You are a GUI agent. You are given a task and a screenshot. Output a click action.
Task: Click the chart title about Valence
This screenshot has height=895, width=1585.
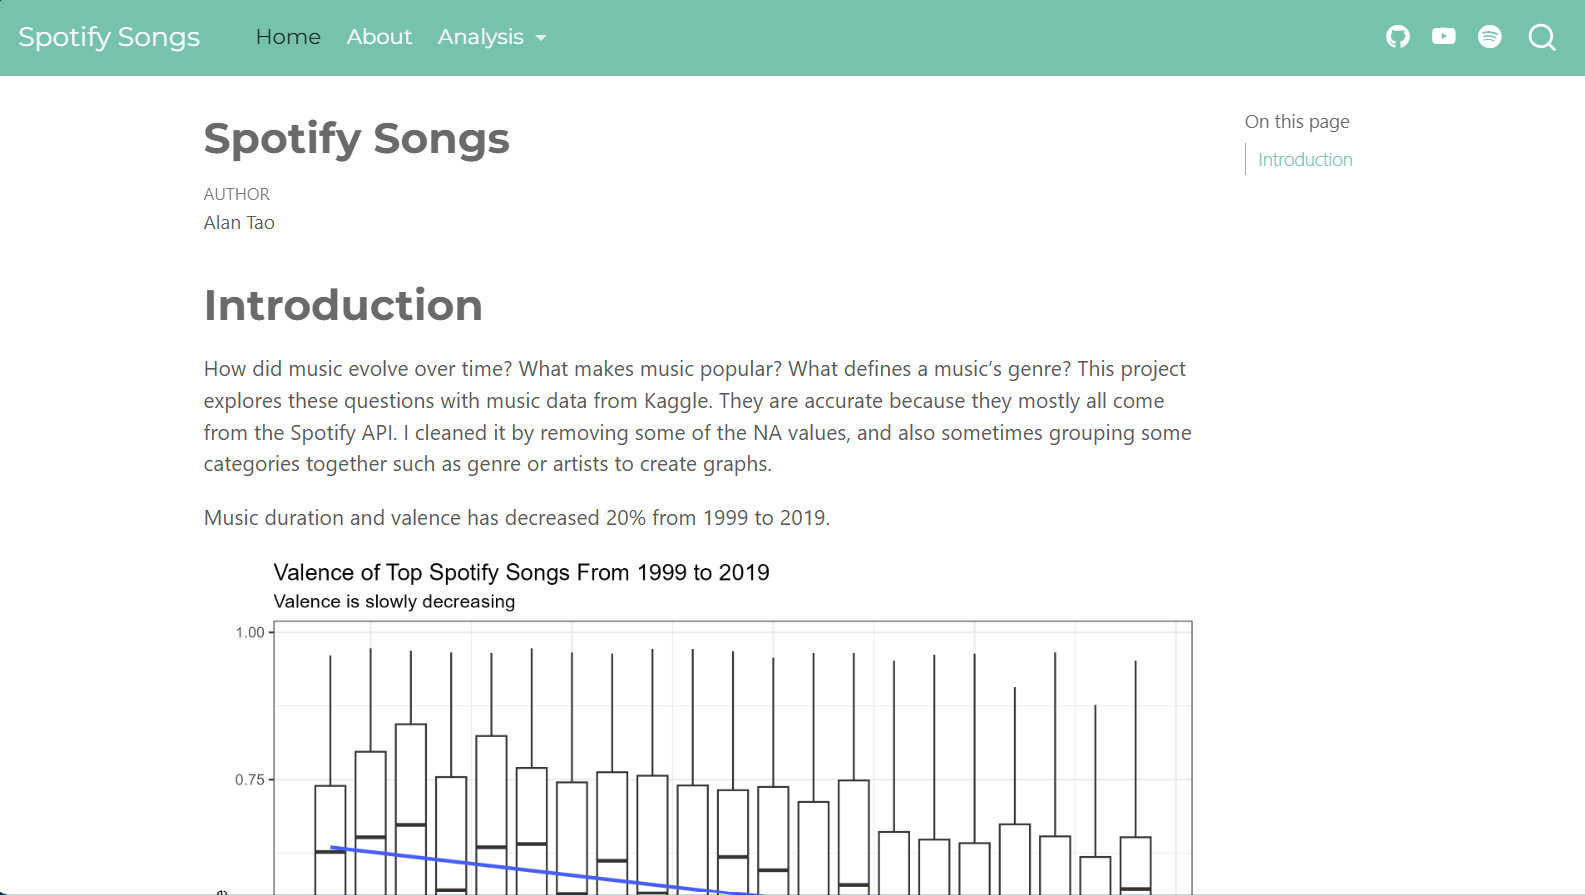pyautogui.click(x=521, y=572)
